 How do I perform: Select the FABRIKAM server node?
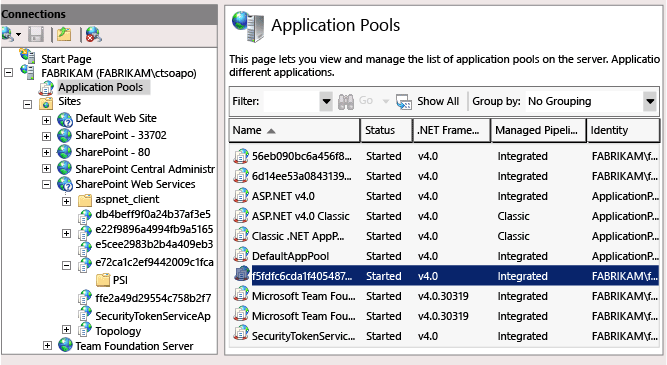[x=119, y=73]
